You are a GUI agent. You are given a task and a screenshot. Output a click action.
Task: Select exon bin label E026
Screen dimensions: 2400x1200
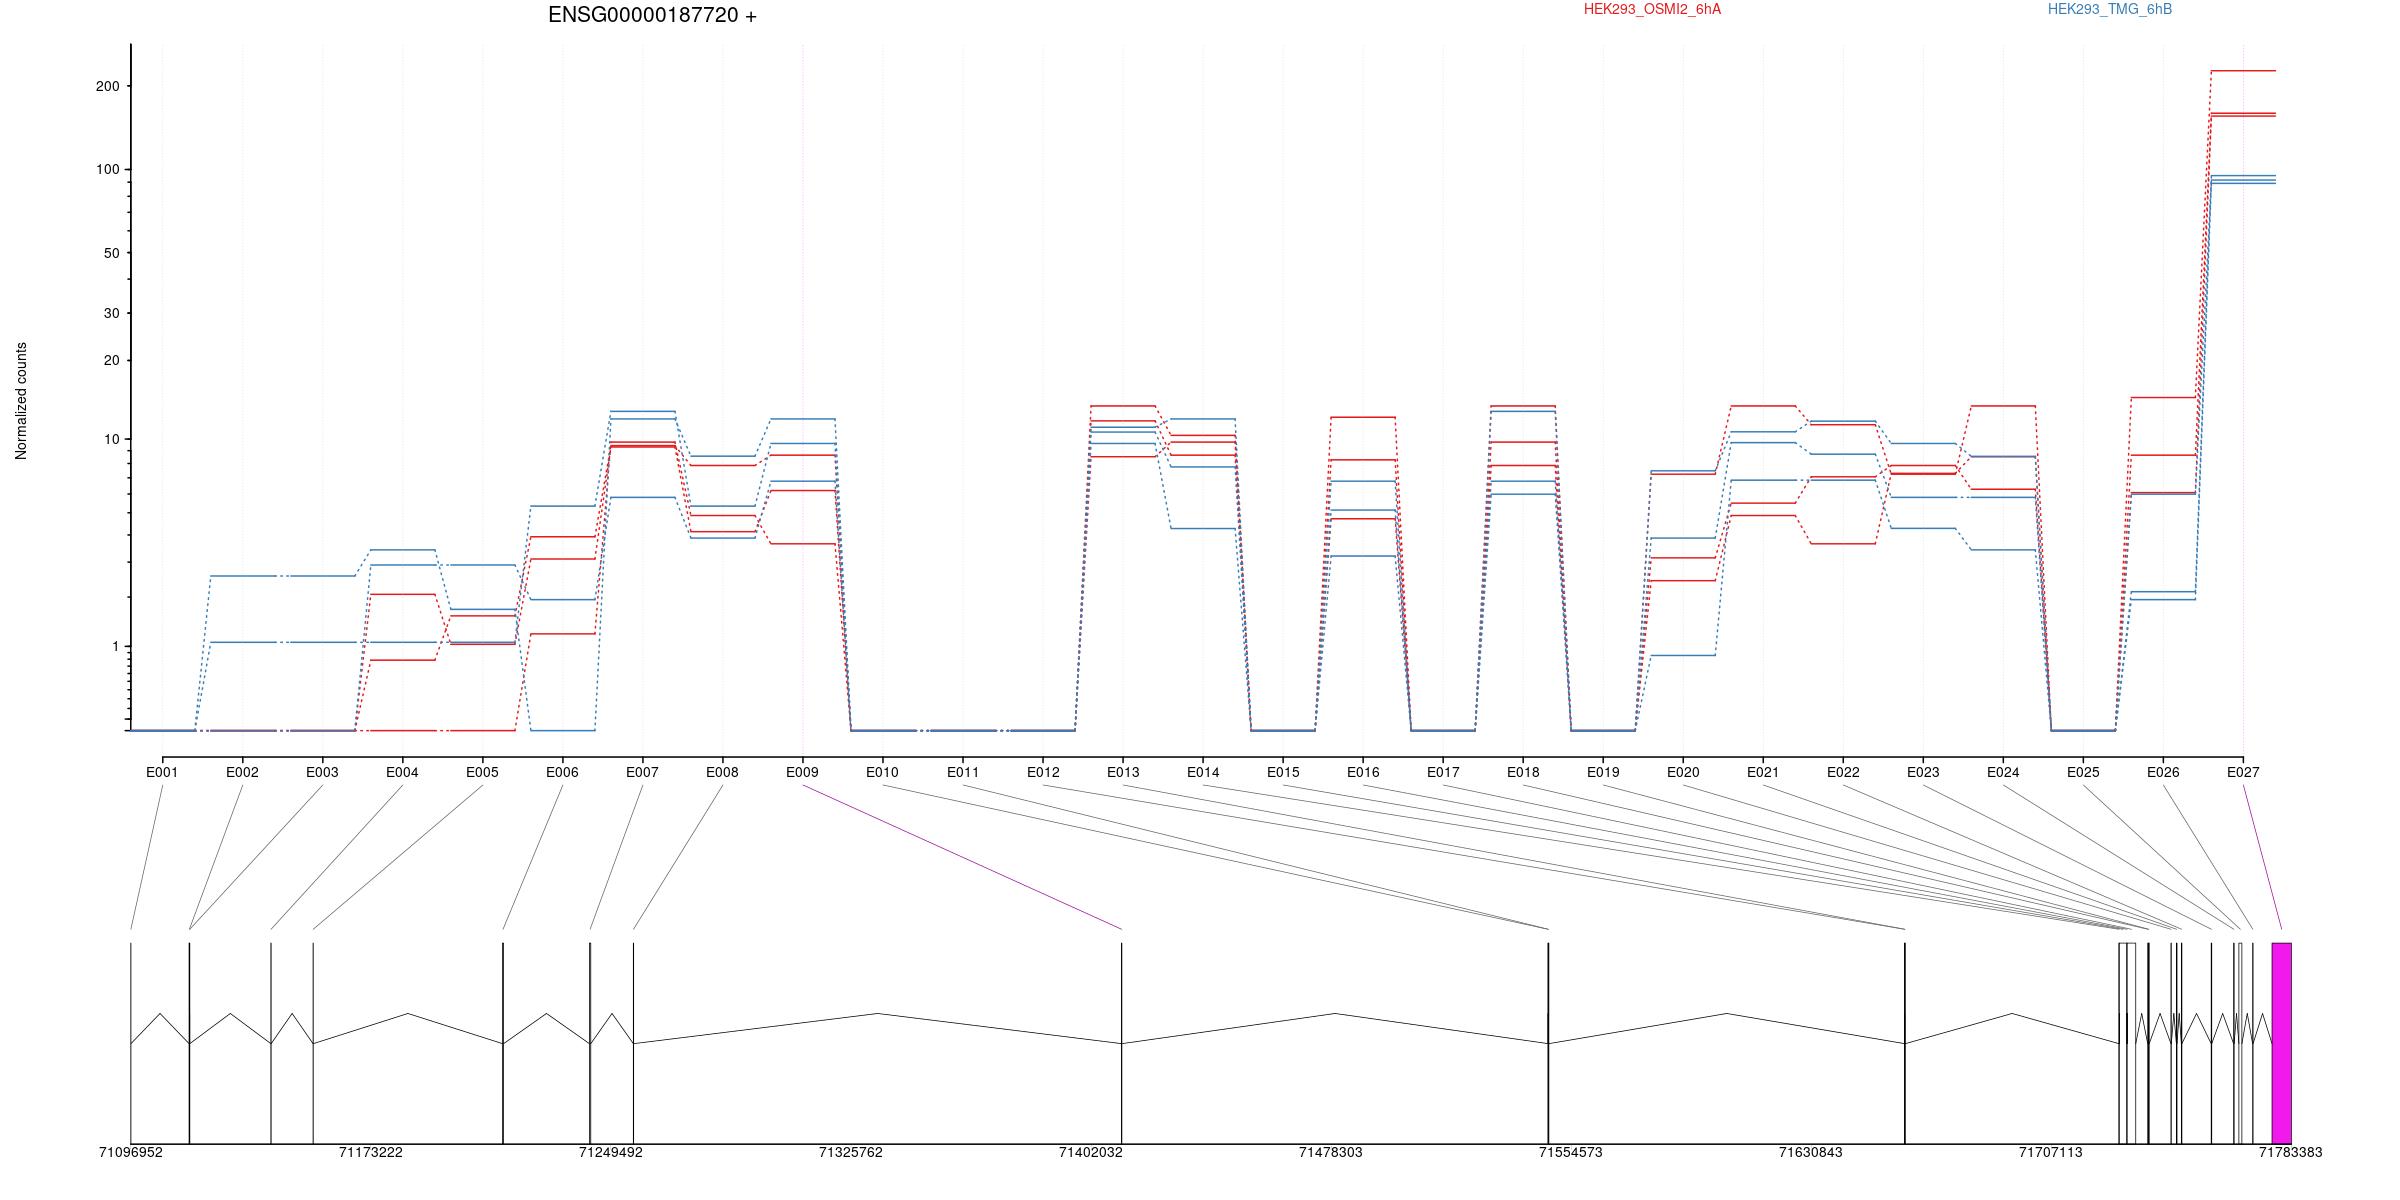point(2163,772)
